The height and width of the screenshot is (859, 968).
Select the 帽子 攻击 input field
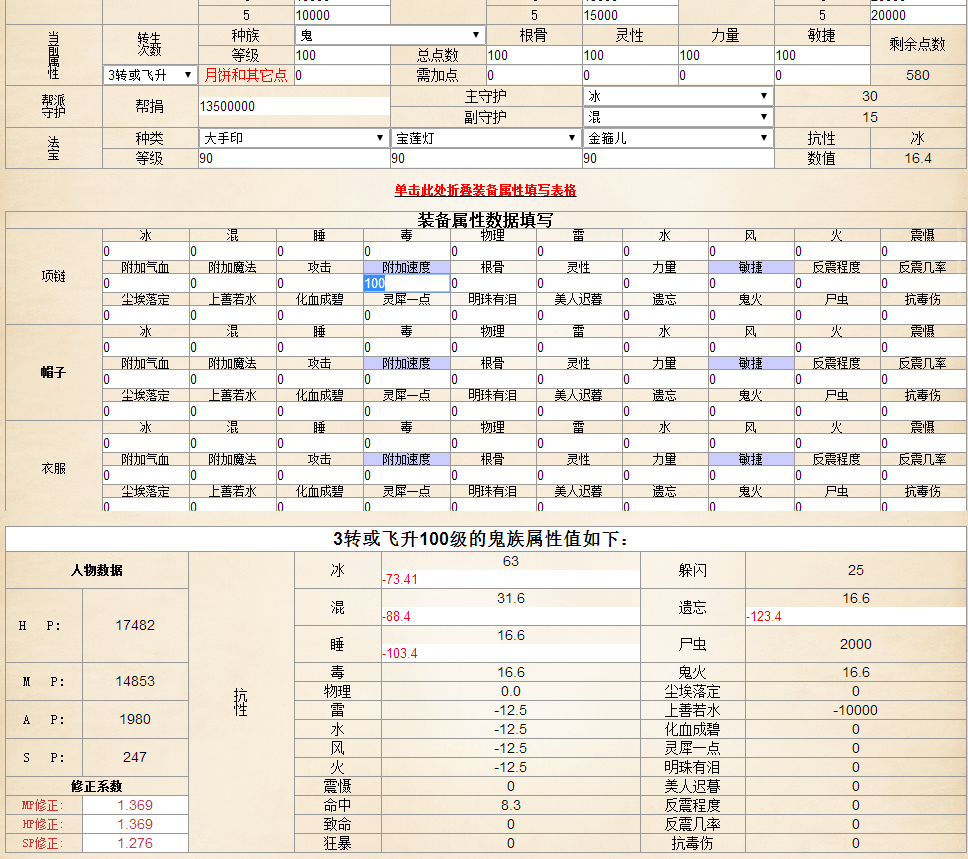coord(319,380)
